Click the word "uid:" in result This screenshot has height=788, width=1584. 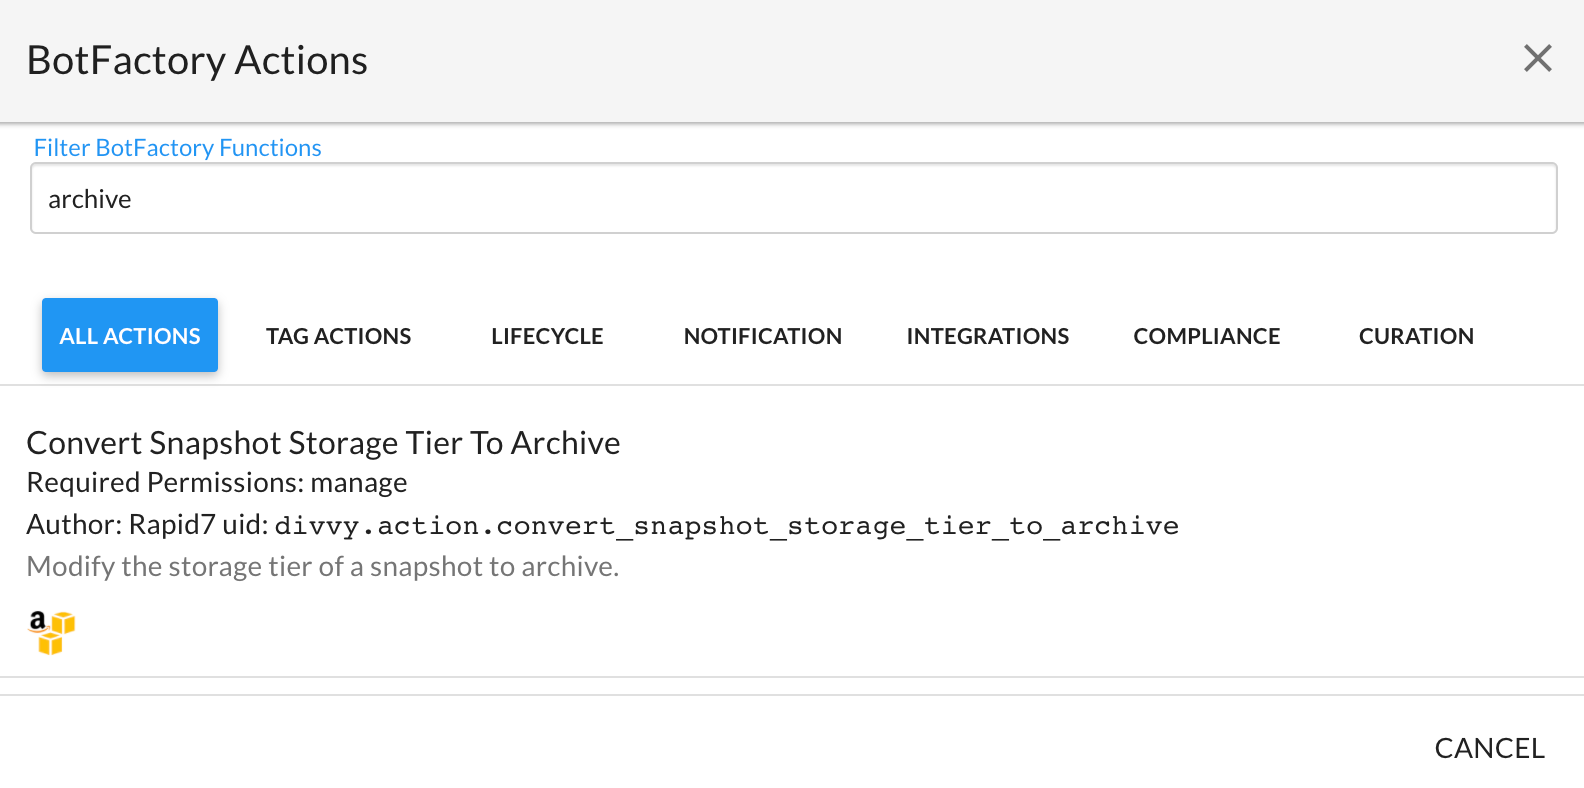point(245,525)
